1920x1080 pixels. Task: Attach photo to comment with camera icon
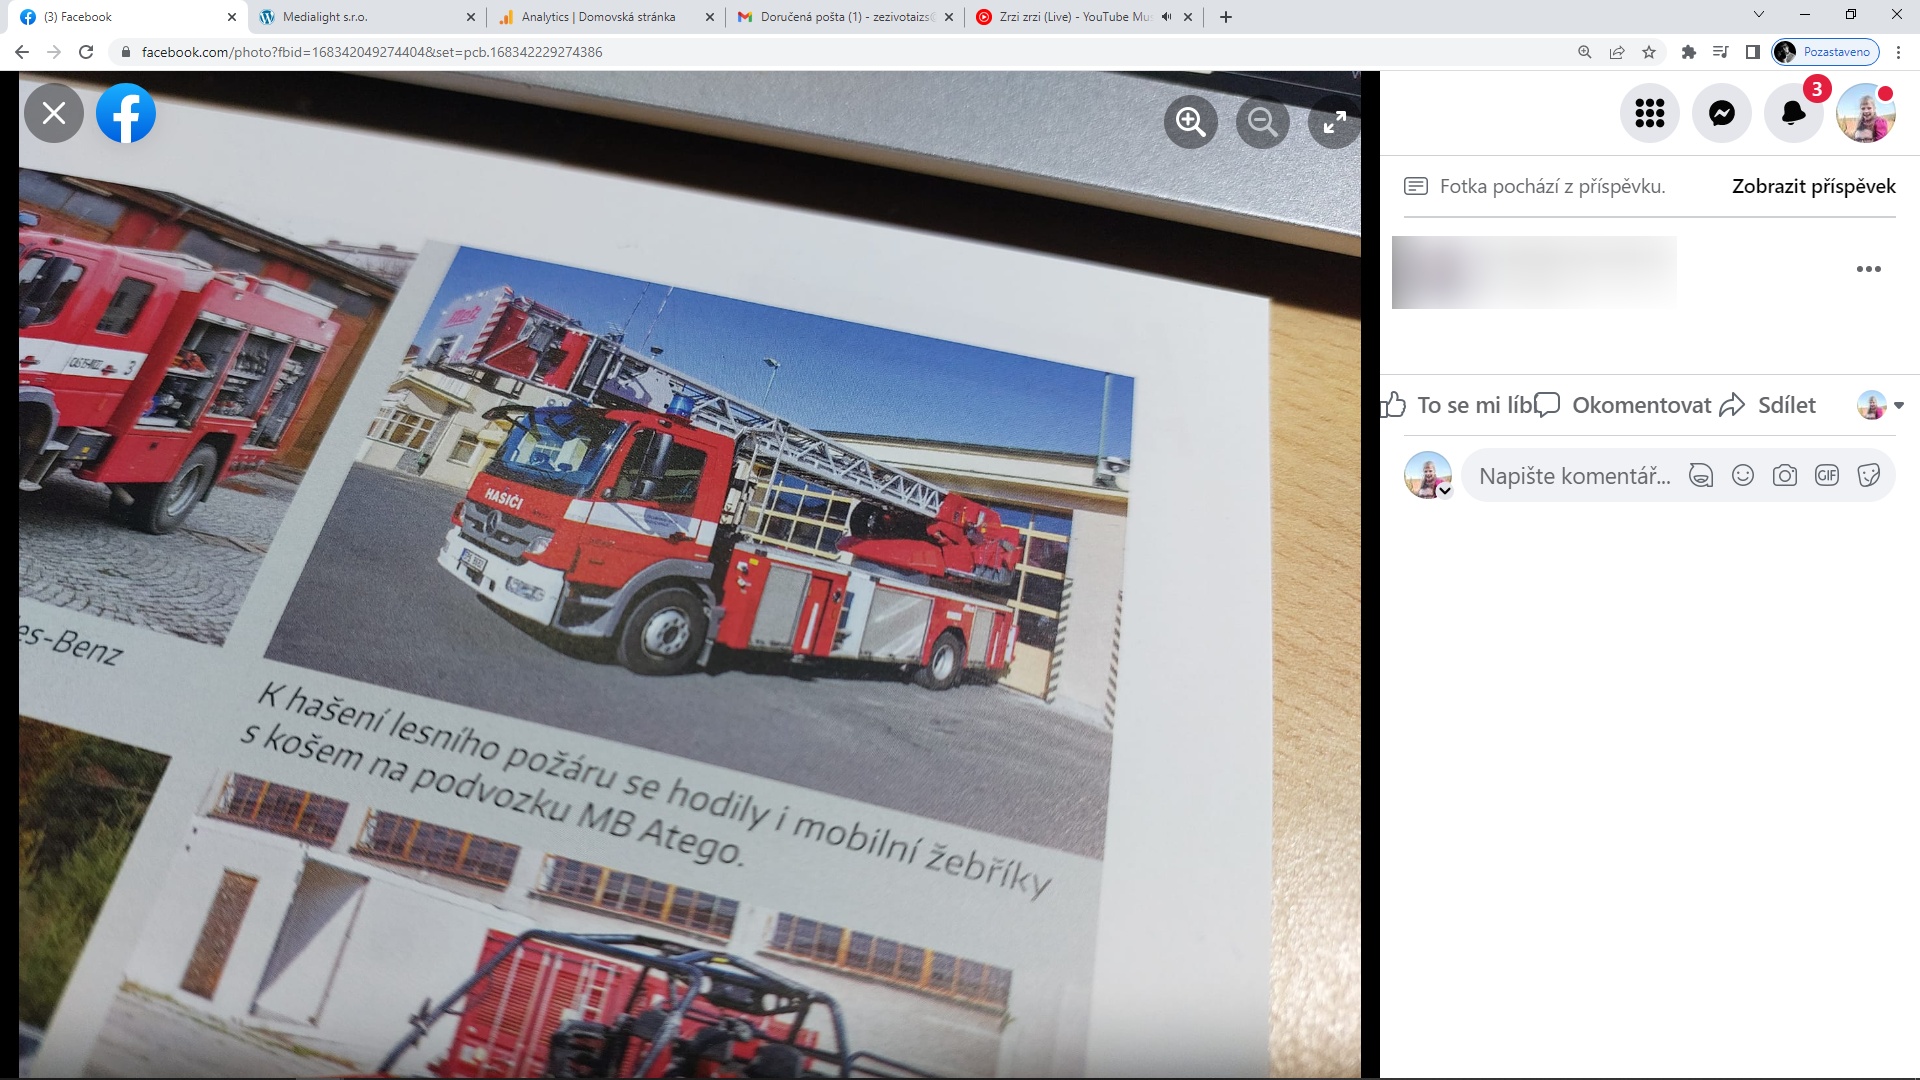(x=1785, y=476)
